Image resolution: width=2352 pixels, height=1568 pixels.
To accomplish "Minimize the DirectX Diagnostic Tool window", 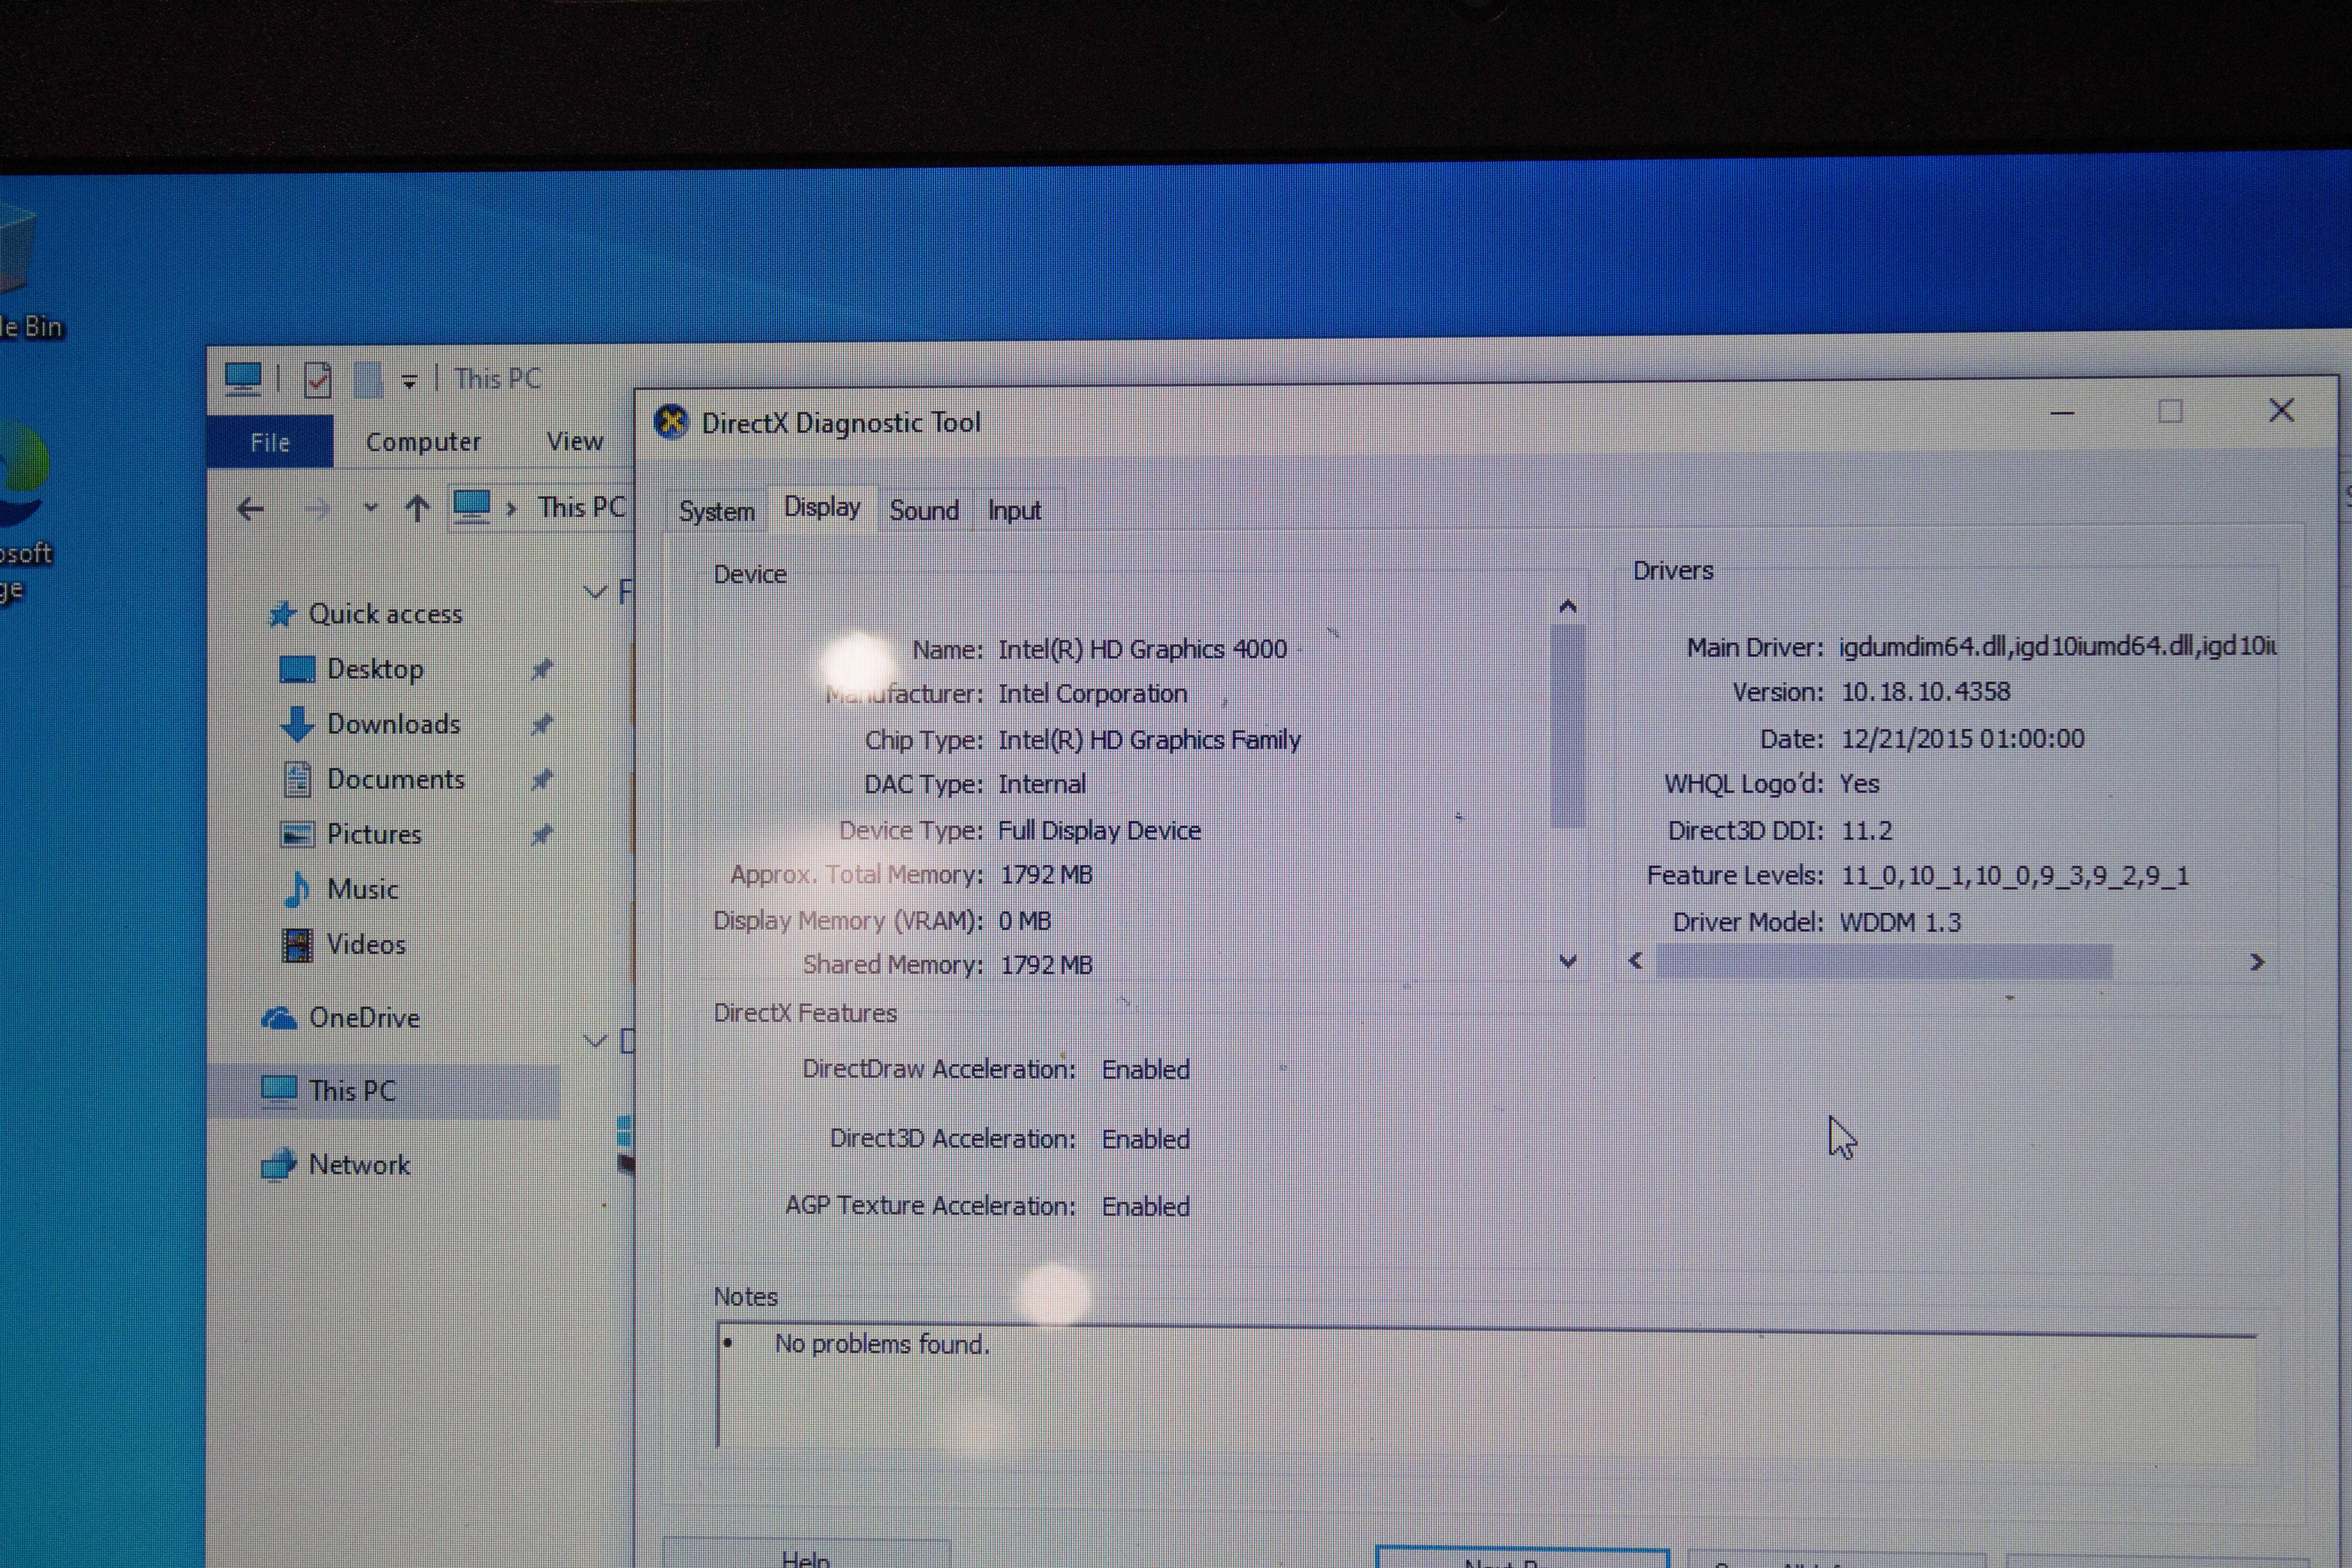I will coord(2062,412).
